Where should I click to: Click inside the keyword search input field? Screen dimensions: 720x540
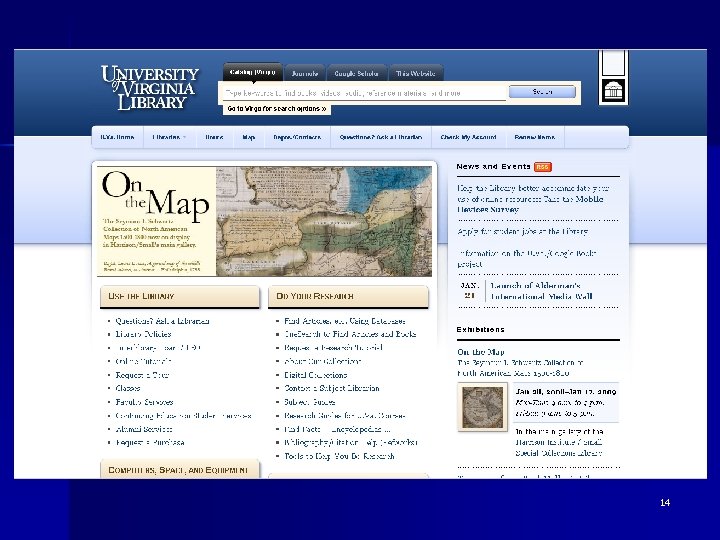[x=365, y=93]
